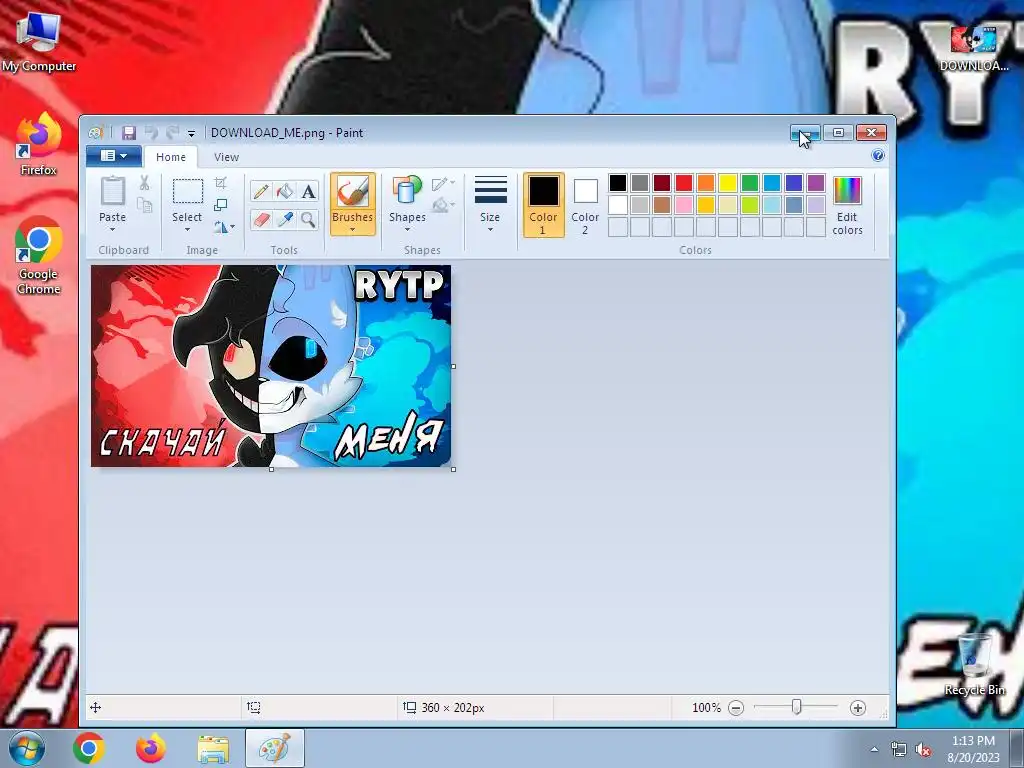Open shape Outline dropdown
1024x768 pixels.
point(443,184)
